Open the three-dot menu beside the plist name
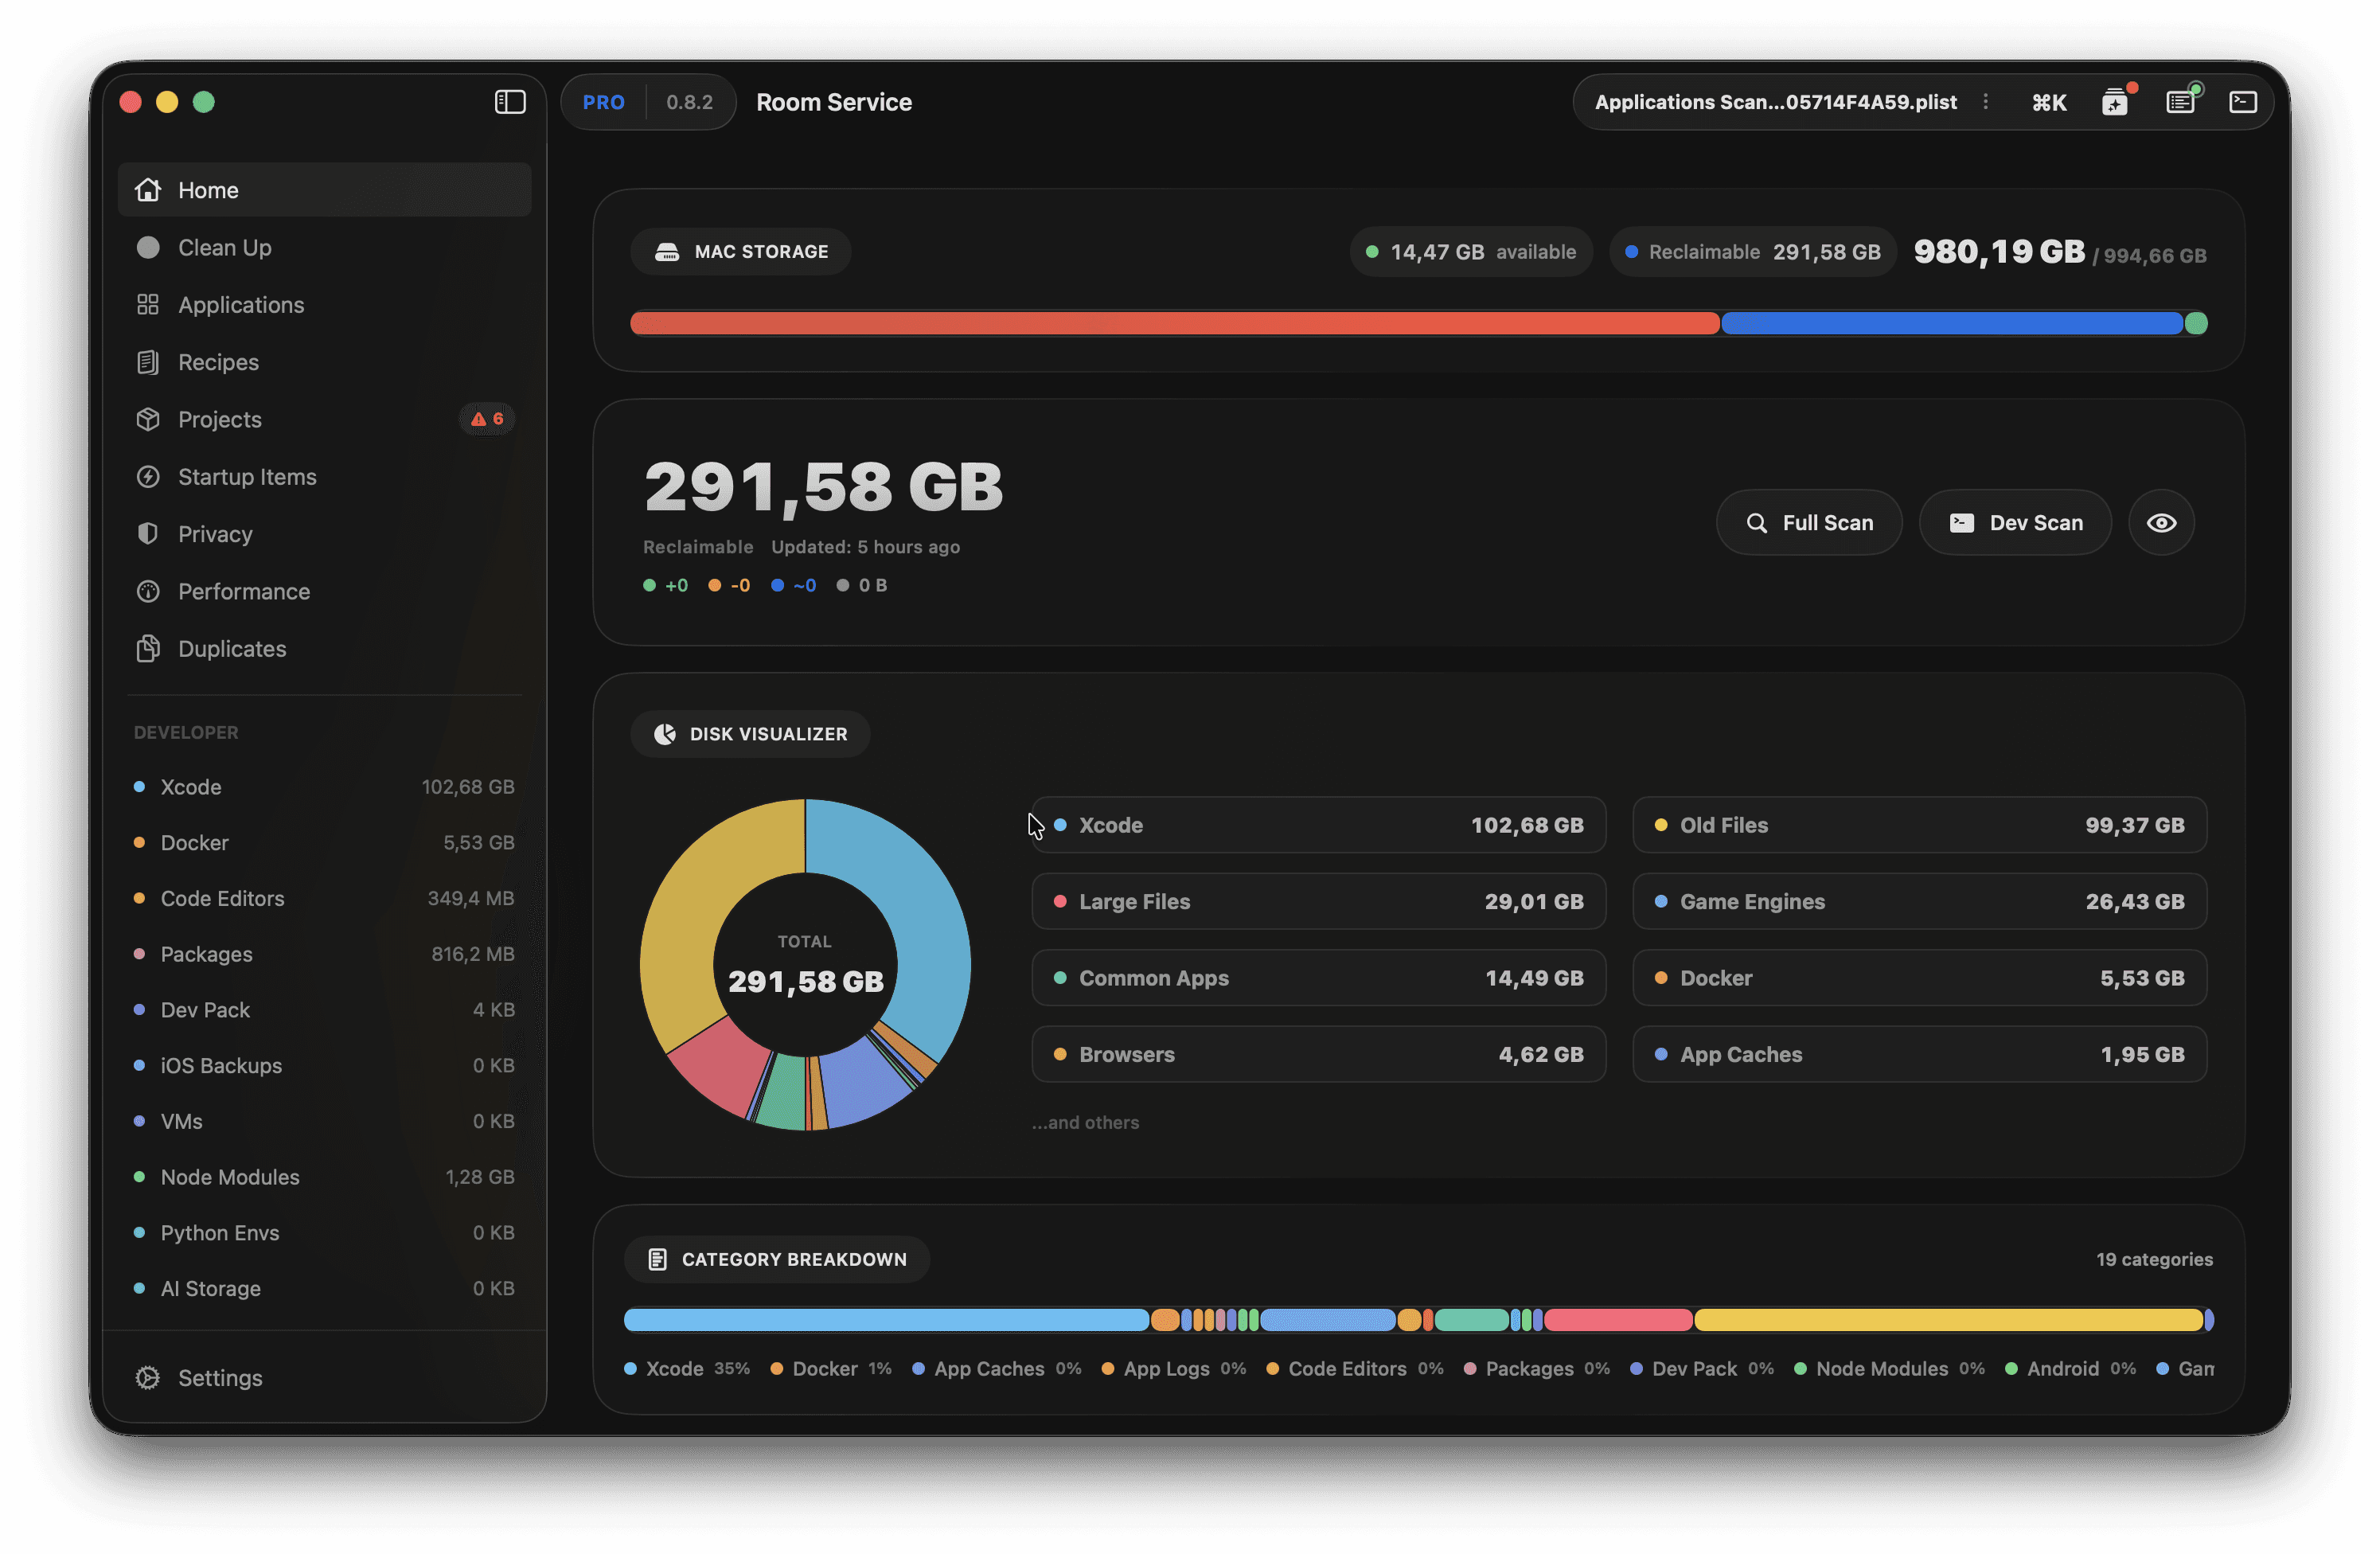2380x1554 pixels. click(1986, 101)
